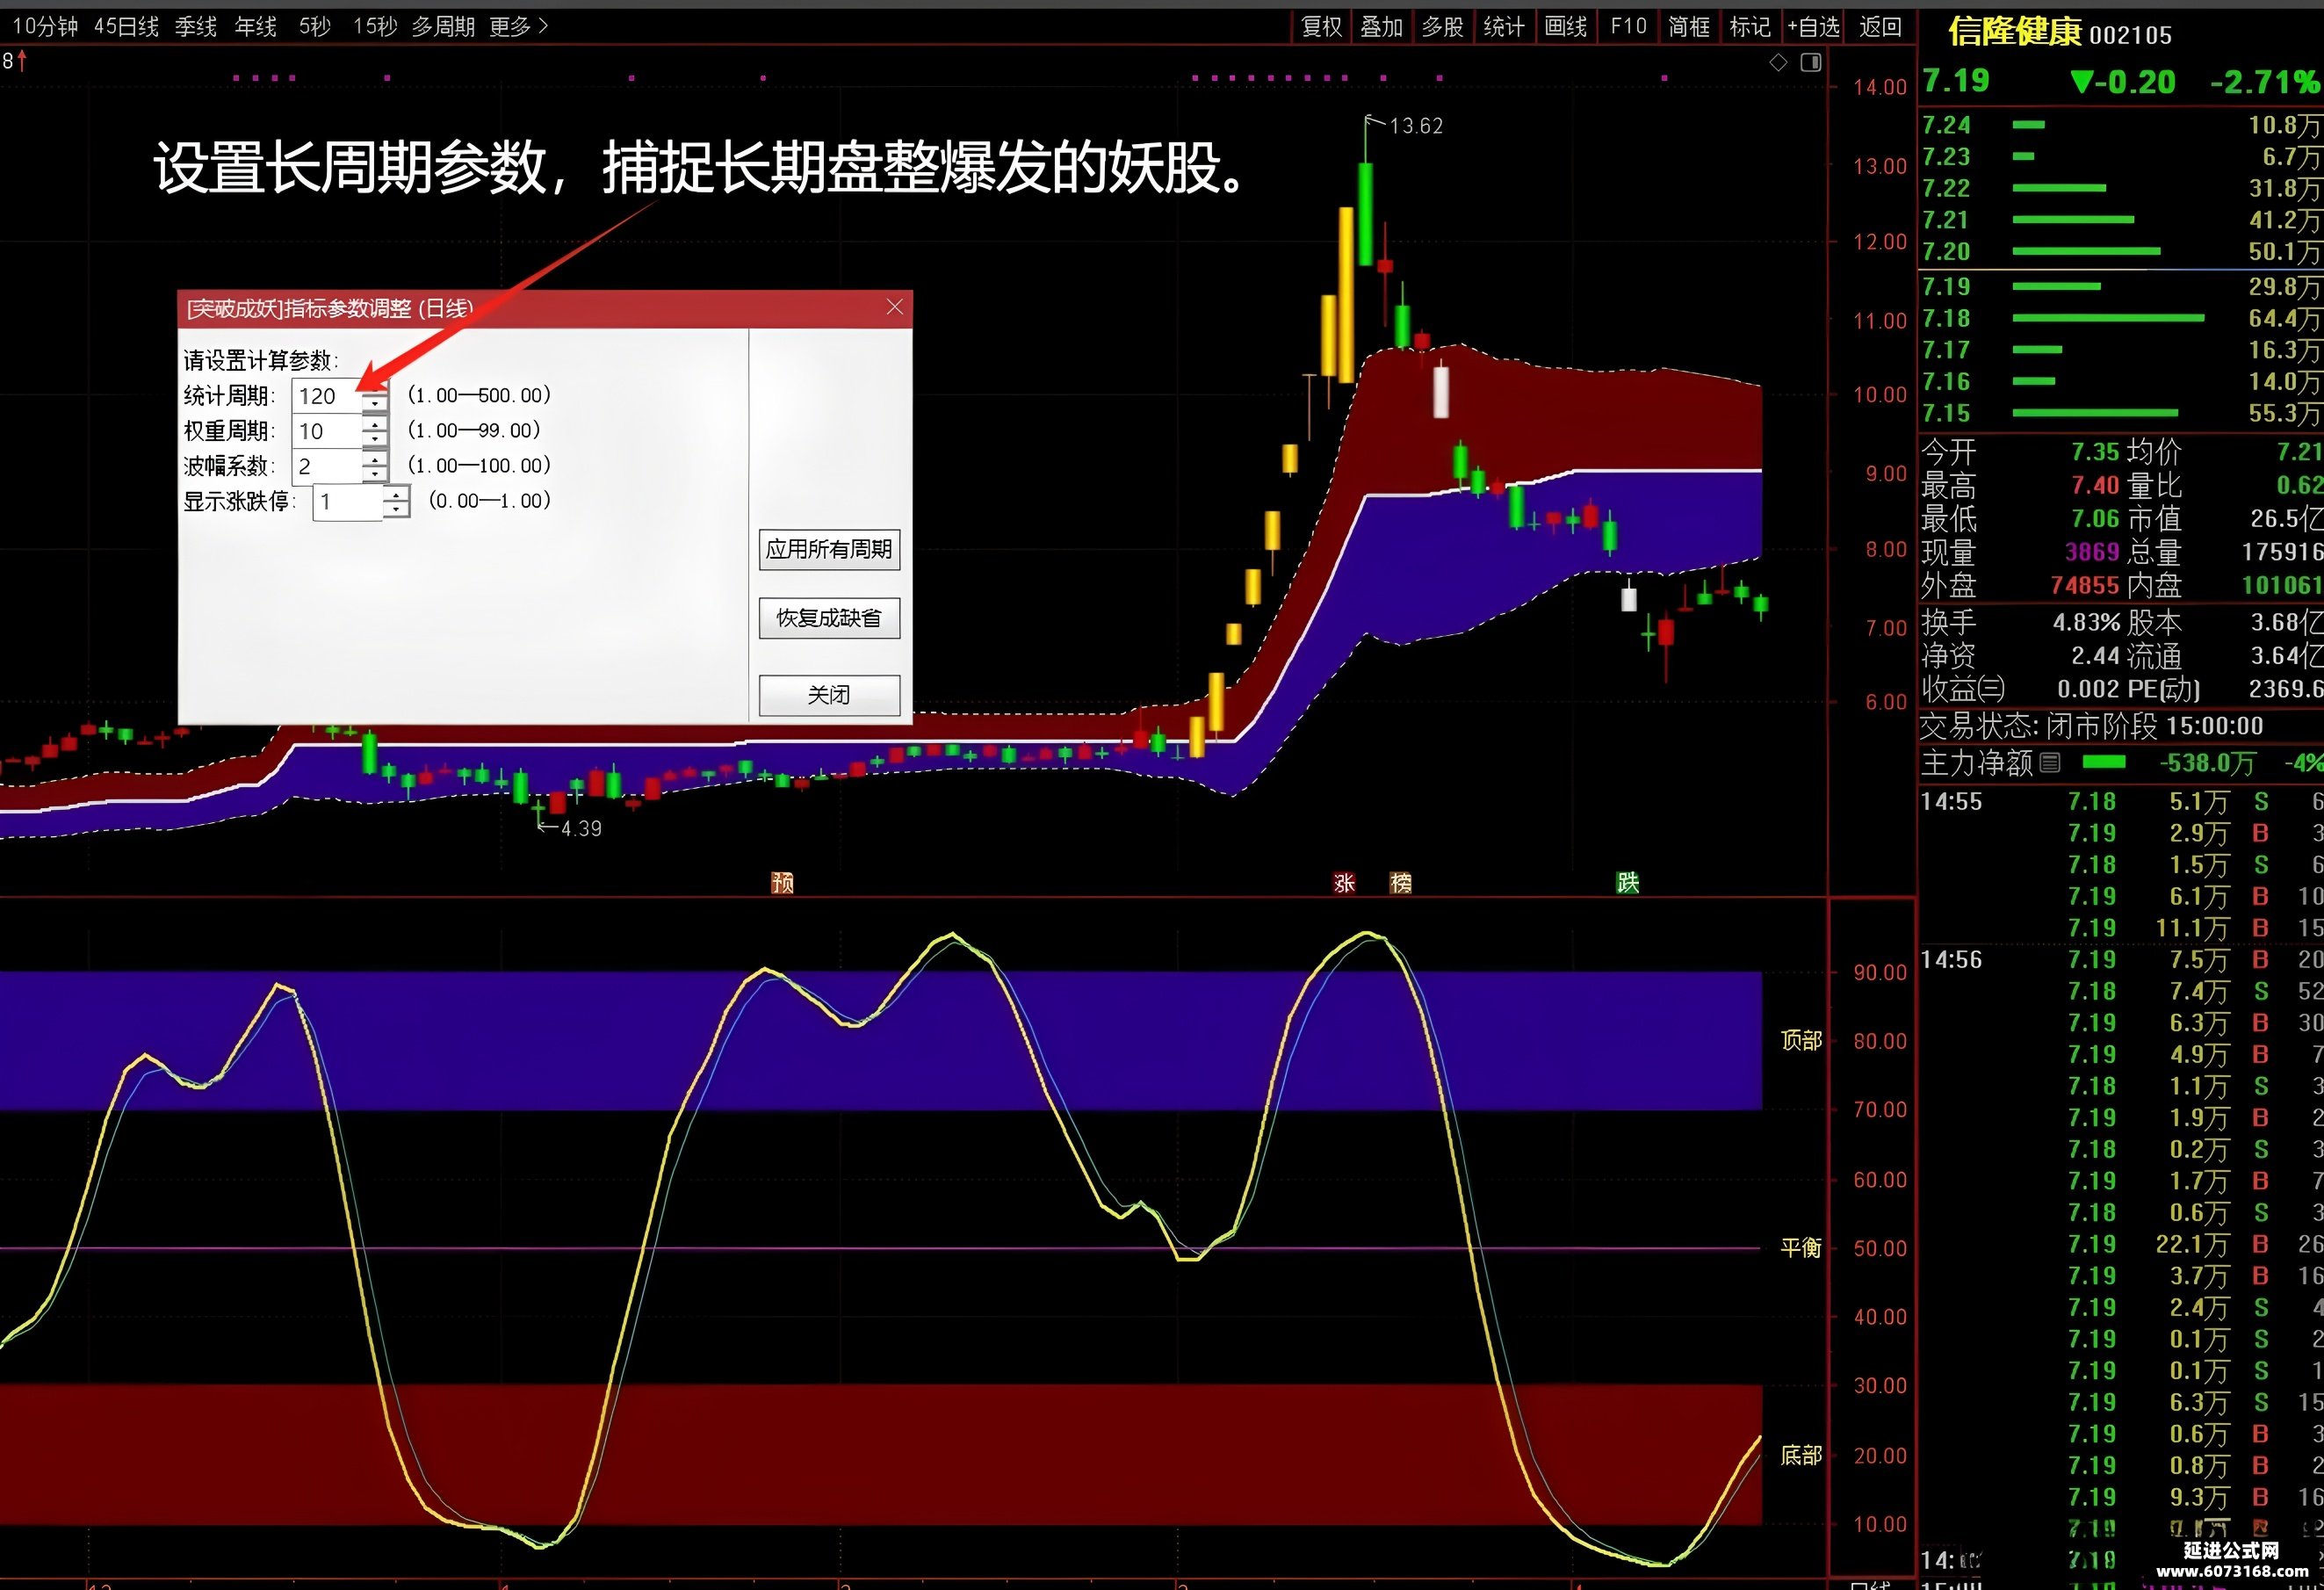Toggle the side panel layout icon
Viewport: 2324px width, 1590px height.
(x=1811, y=62)
